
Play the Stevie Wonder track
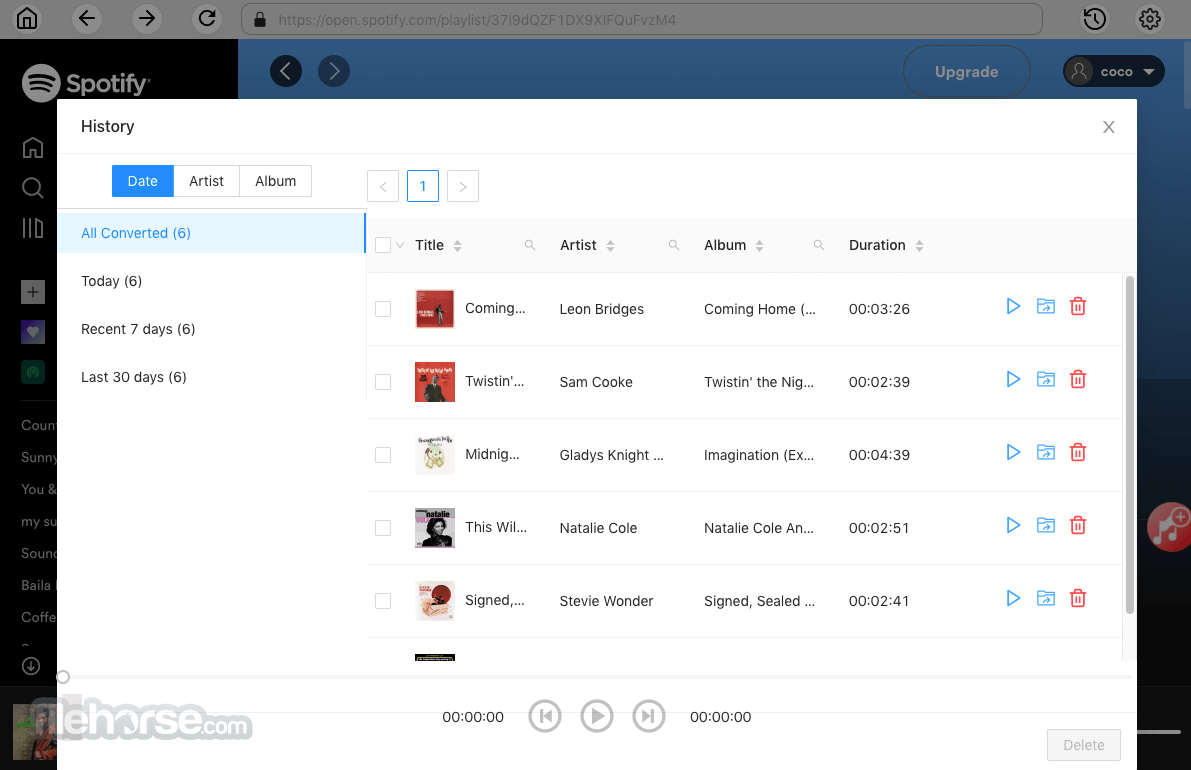[1013, 598]
